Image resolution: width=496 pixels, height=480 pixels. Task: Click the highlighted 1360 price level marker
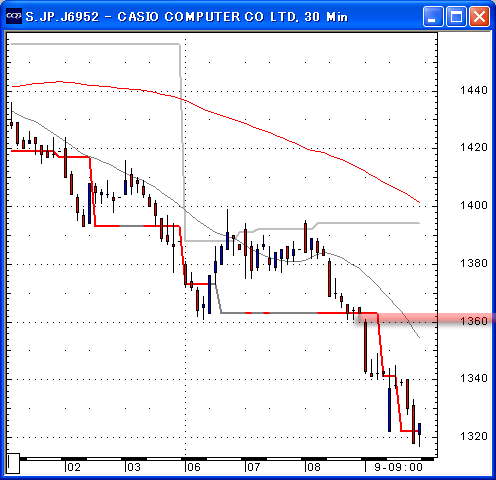[x=474, y=321]
